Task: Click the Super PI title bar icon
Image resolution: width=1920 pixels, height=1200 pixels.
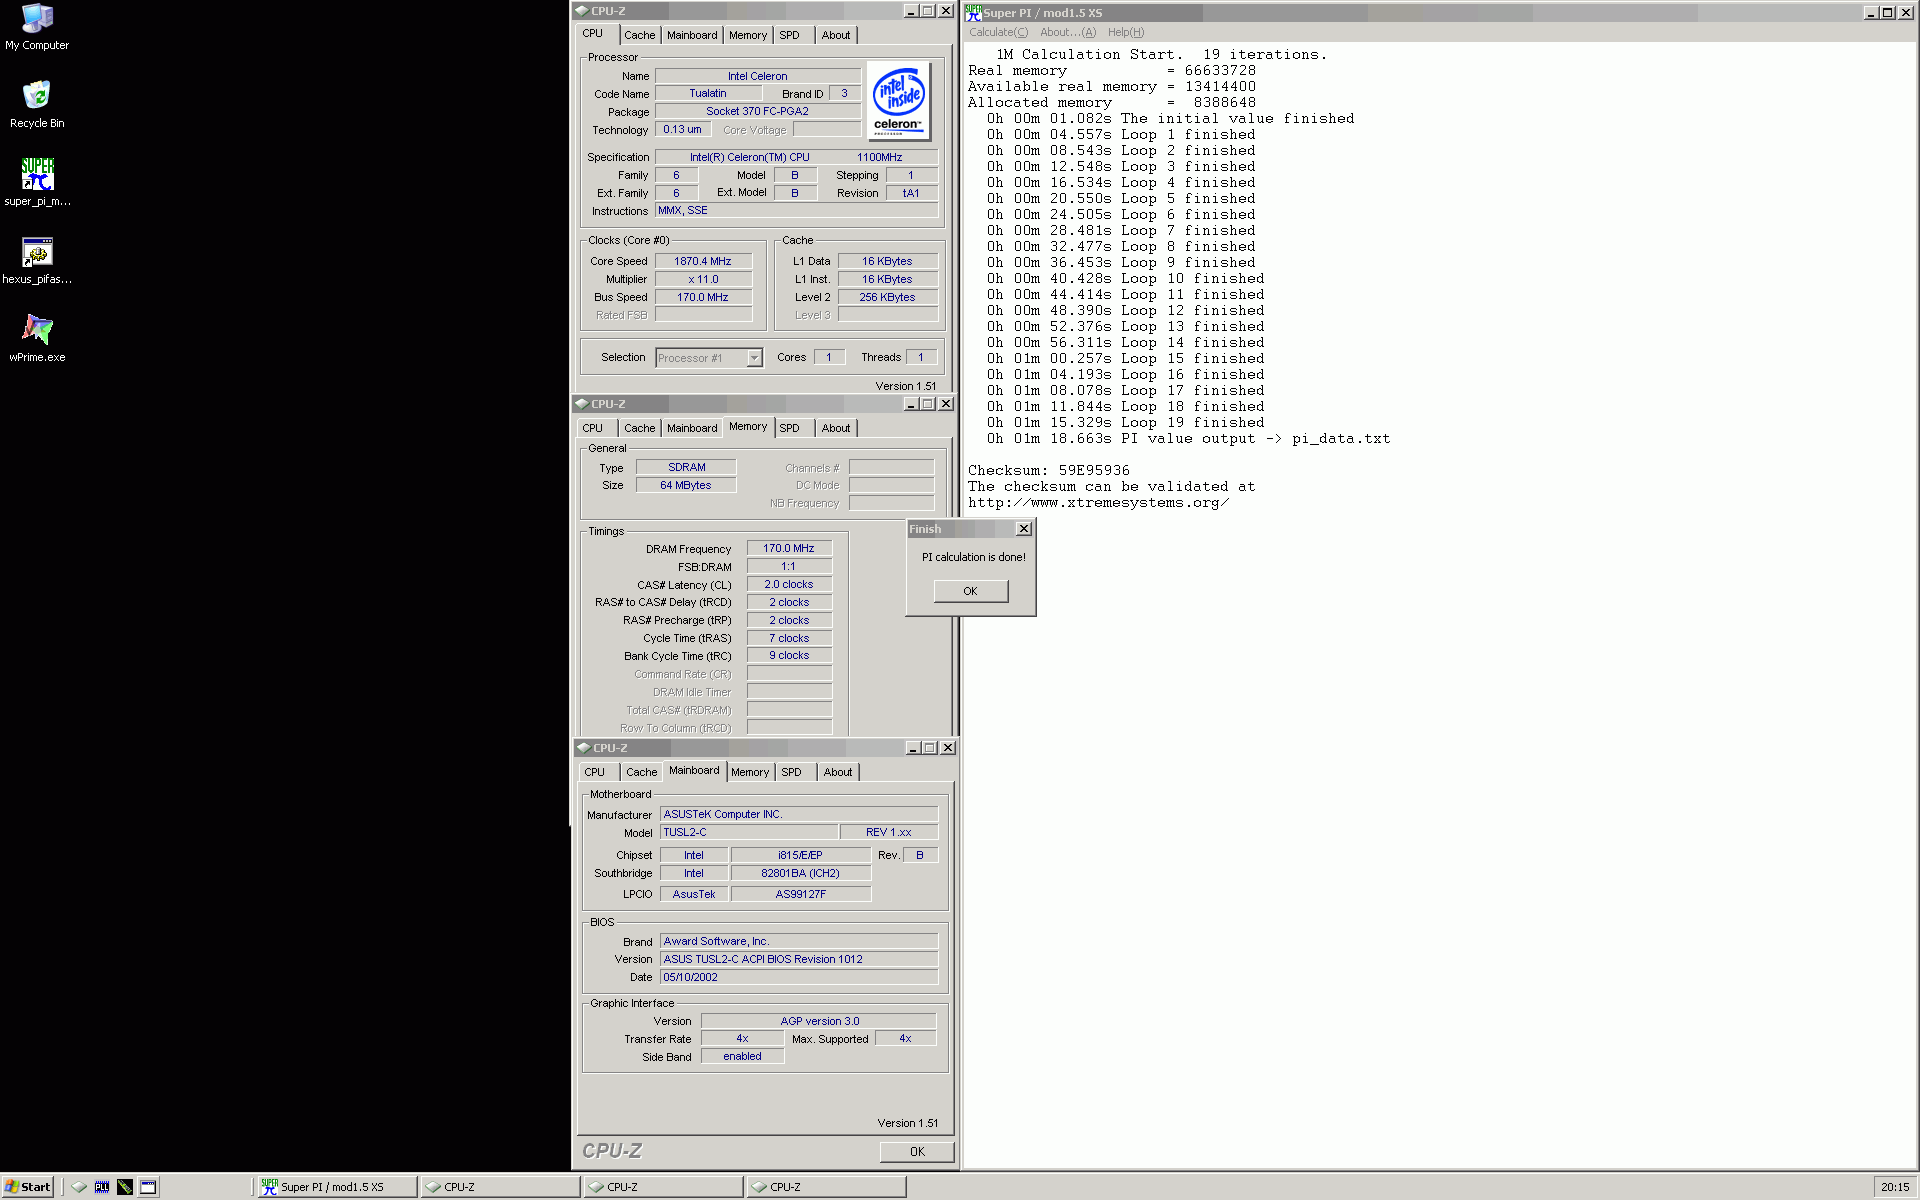Action: [973, 12]
